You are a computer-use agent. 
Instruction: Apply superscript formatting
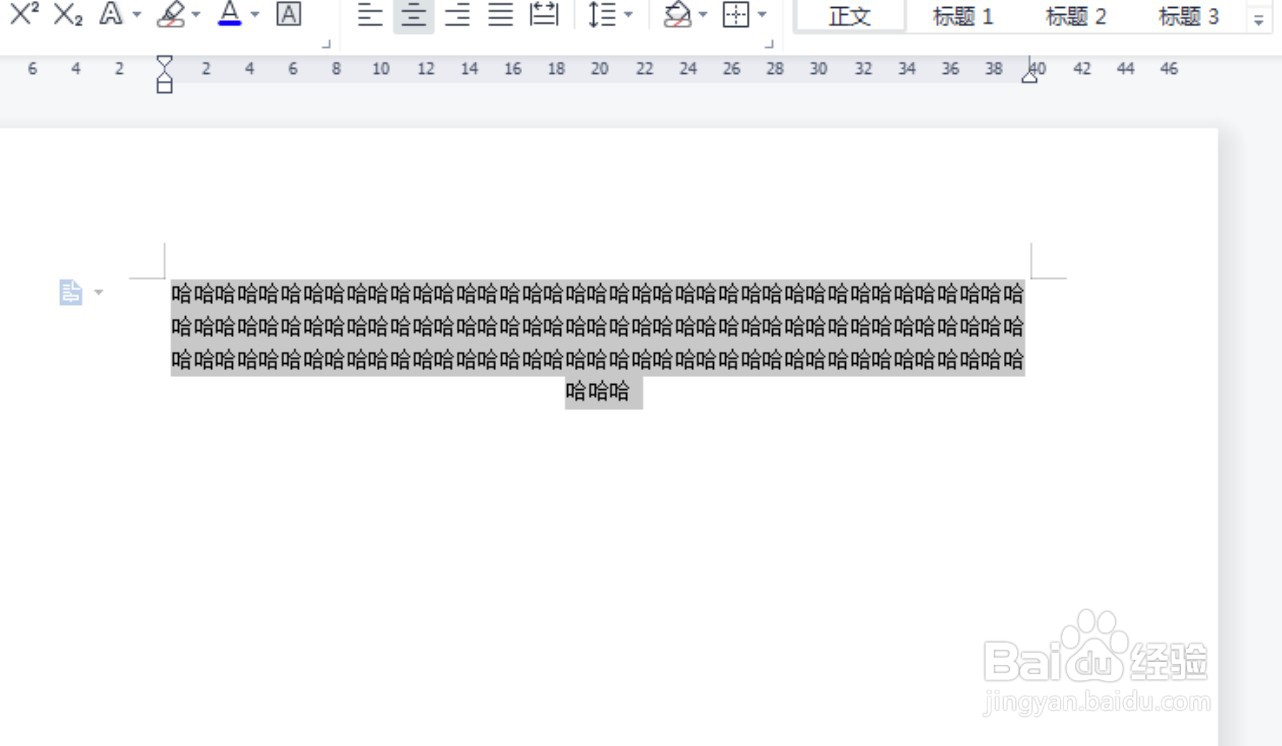pyautogui.click(x=24, y=13)
